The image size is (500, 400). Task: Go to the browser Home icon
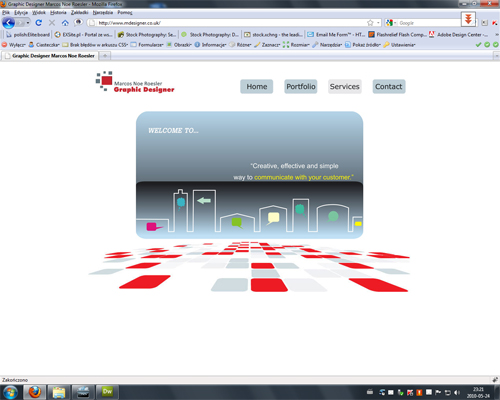(x=65, y=23)
